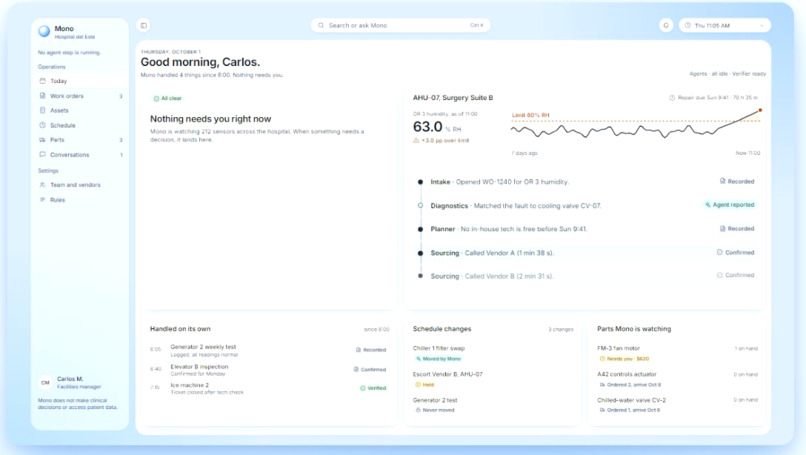
Task: Click the Carlos M. profile name
Action: click(x=70, y=379)
